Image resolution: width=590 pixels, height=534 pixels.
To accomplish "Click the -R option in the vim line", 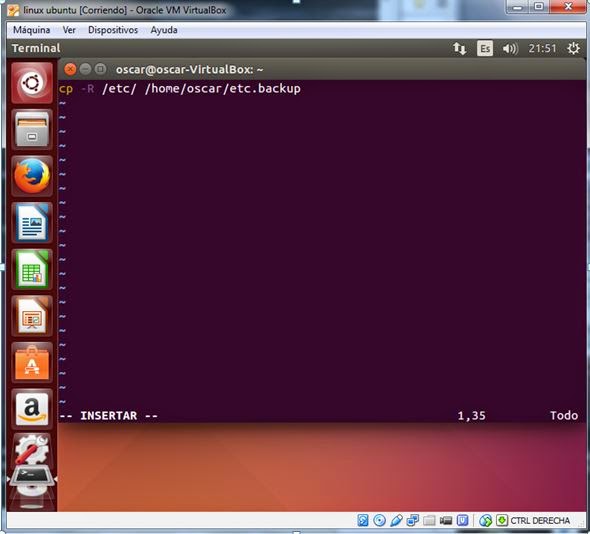I will tap(87, 89).
